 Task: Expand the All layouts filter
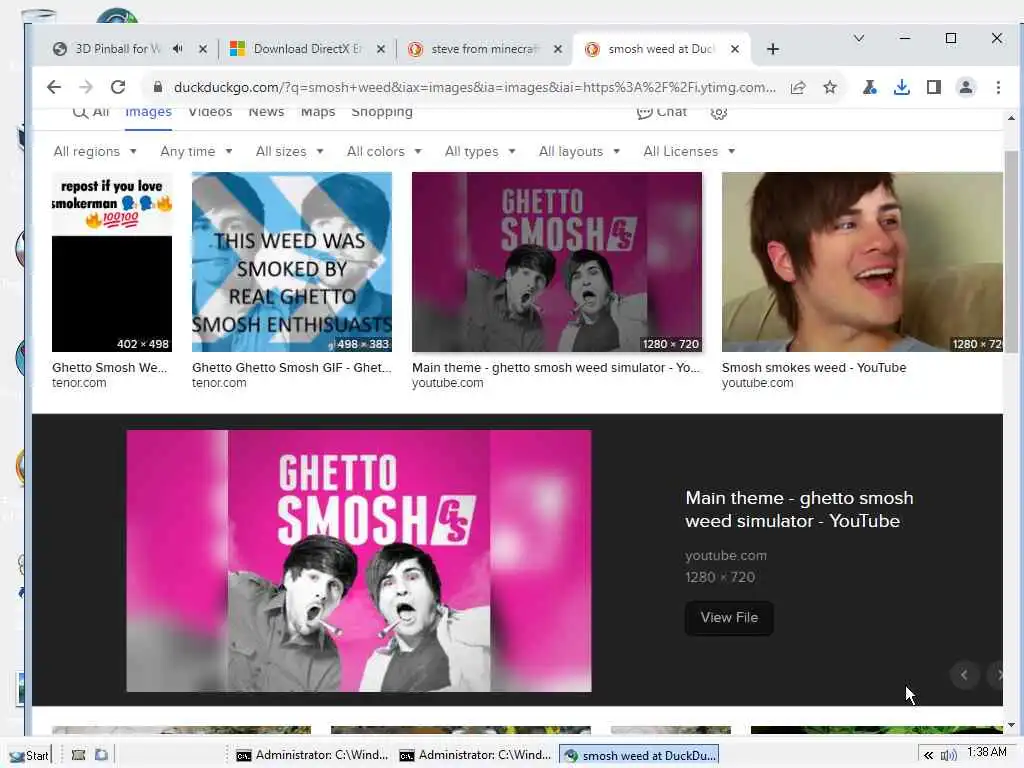pyautogui.click(x=579, y=152)
